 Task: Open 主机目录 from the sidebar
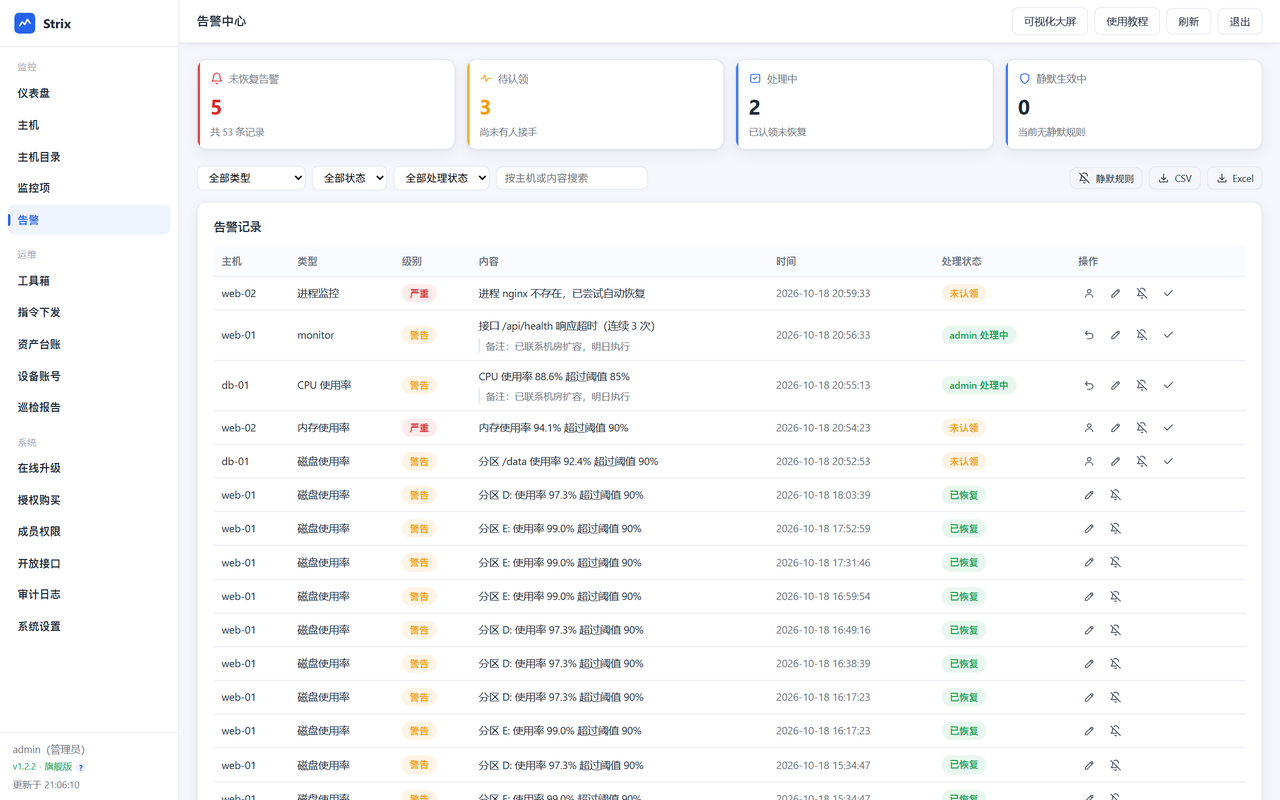point(89,157)
